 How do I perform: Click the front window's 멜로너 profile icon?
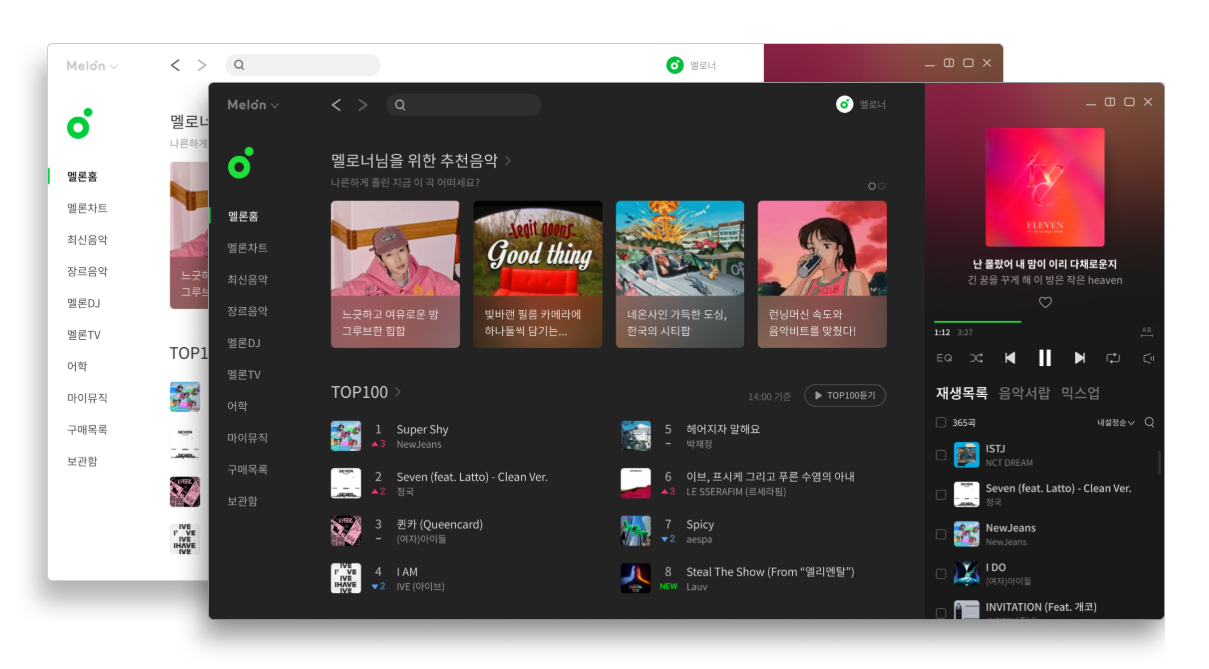pyautogui.click(x=845, y=104)
